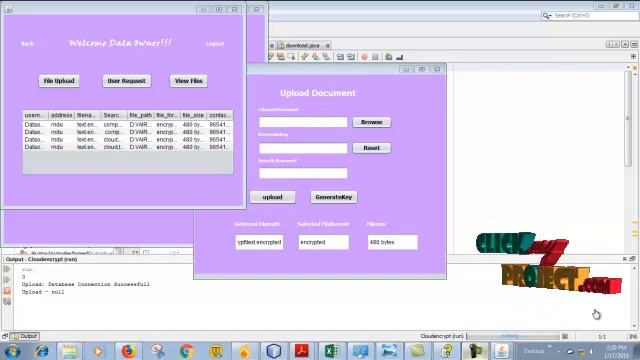Image resolution: width=640 pixels, height=360 pixels.
Task: Open the VirtualBox cube icon in taskbar
Action: pyautogui.click(x=273, y=351)
